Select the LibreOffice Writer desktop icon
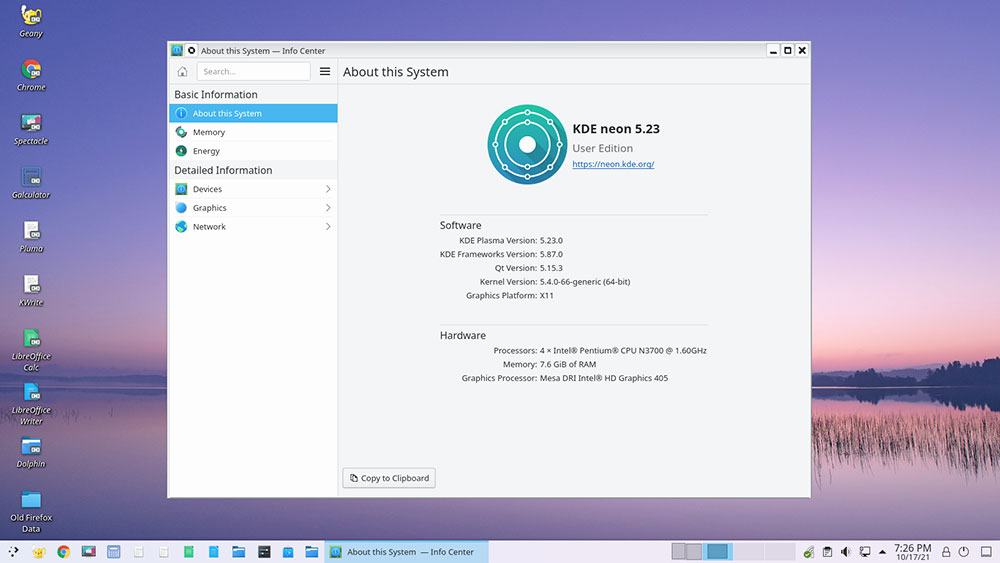The width and height of the screenshot is (1000, 563). (x=31, y=404)
